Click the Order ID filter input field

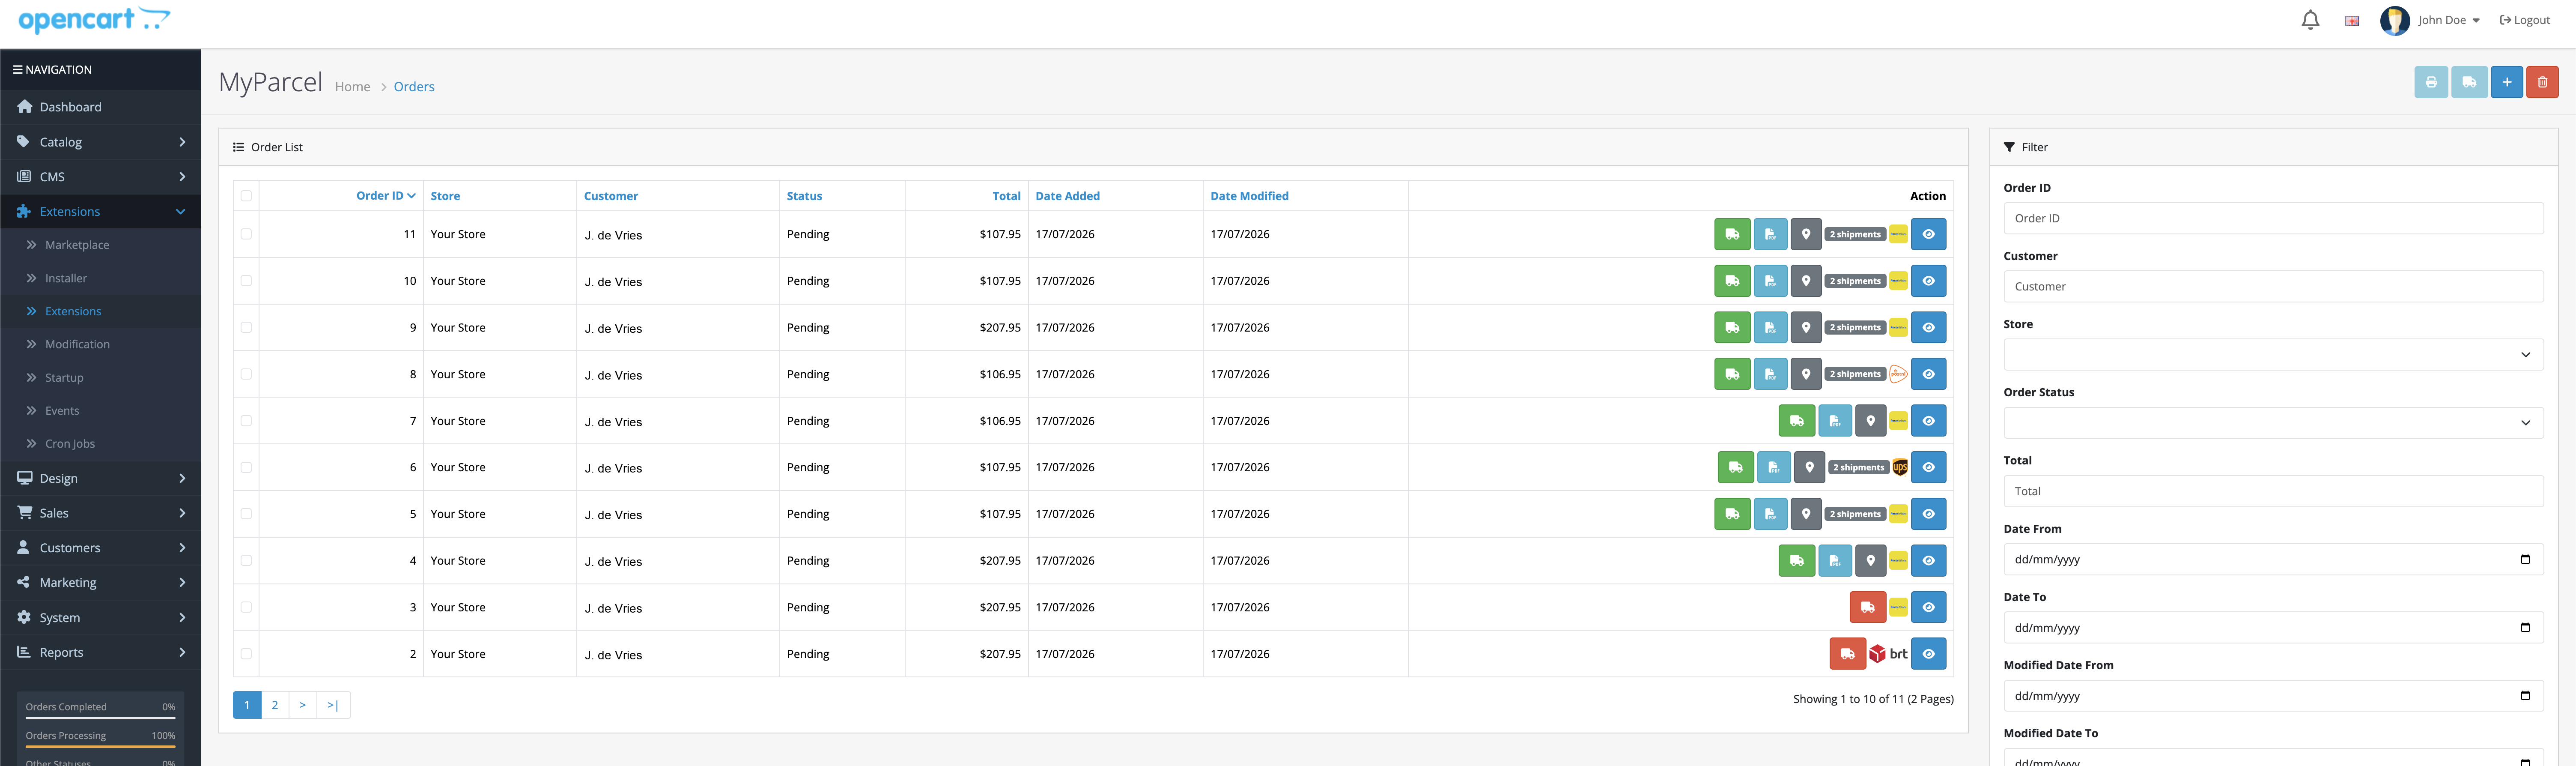click(x=2273, y=218)
